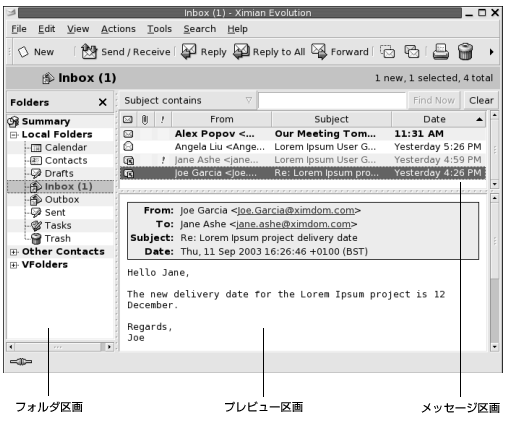
Task: Click the Copy message toolbar icon
Action: click(412, 52)
